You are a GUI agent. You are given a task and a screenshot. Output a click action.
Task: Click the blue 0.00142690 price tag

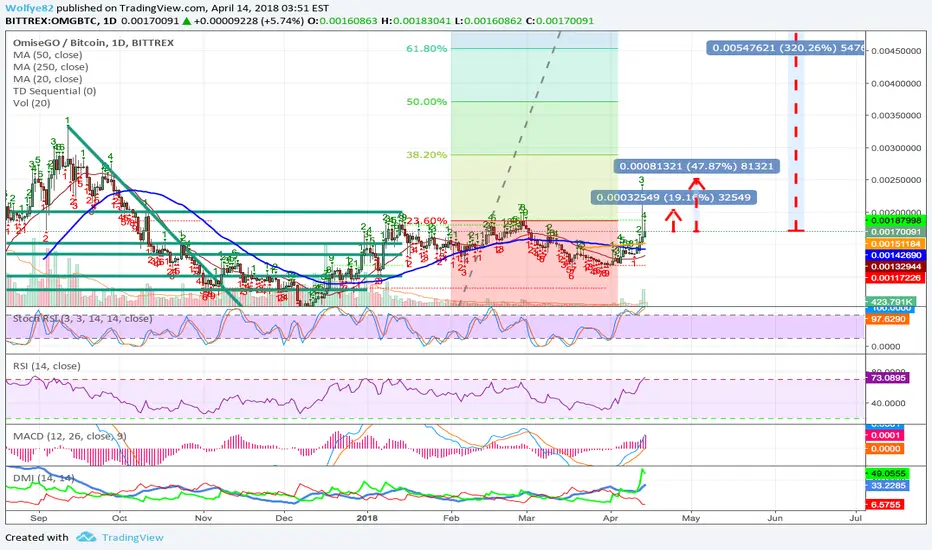896,255
